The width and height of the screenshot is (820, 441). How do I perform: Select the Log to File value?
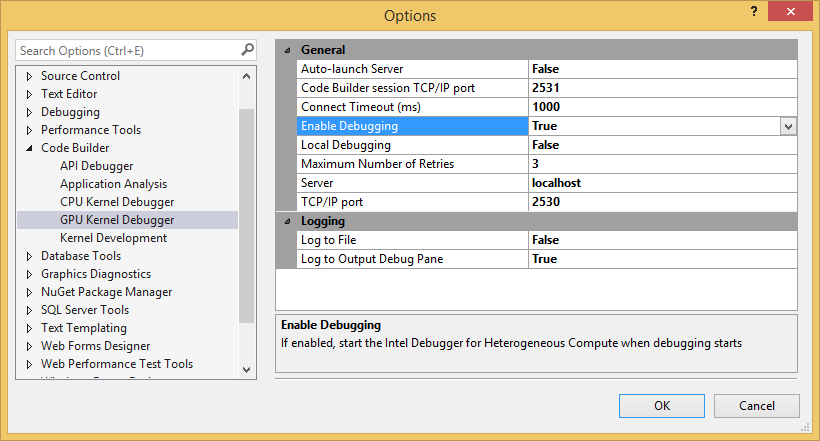[662, 240]
